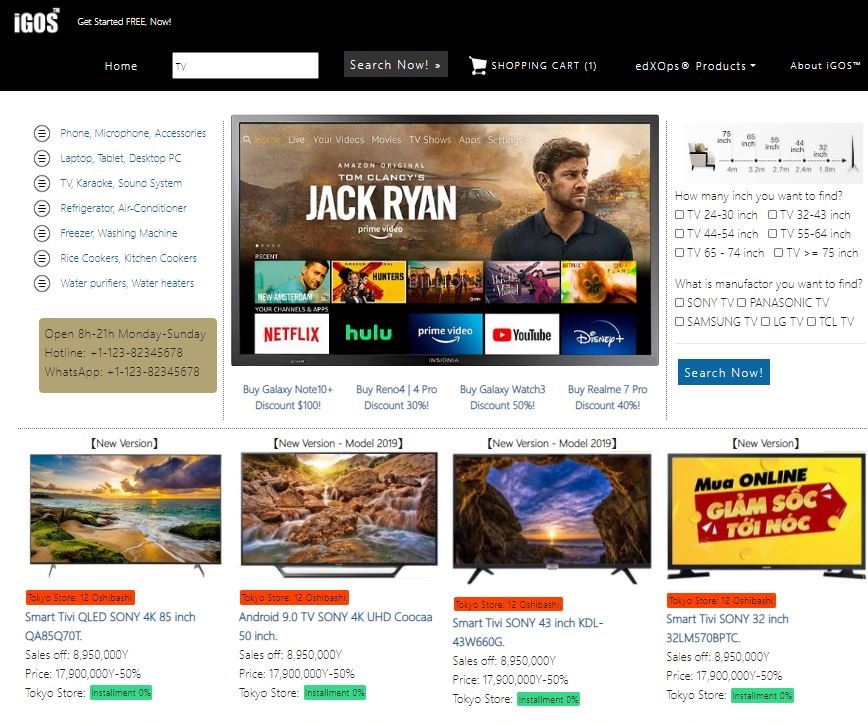The image size is (868, 724).
Task: Open SHOPPING CART (1) in the navbar
Action: tap(544, 66)
